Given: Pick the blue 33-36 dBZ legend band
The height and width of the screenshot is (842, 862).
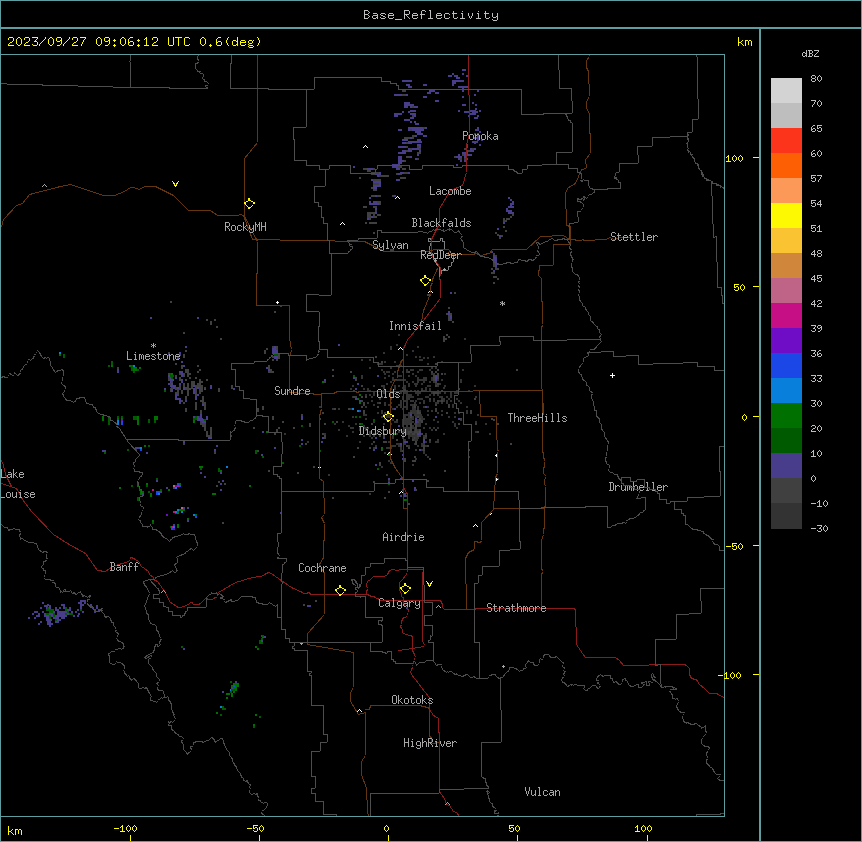Looking at the screenshot, I should coord(786,365).
